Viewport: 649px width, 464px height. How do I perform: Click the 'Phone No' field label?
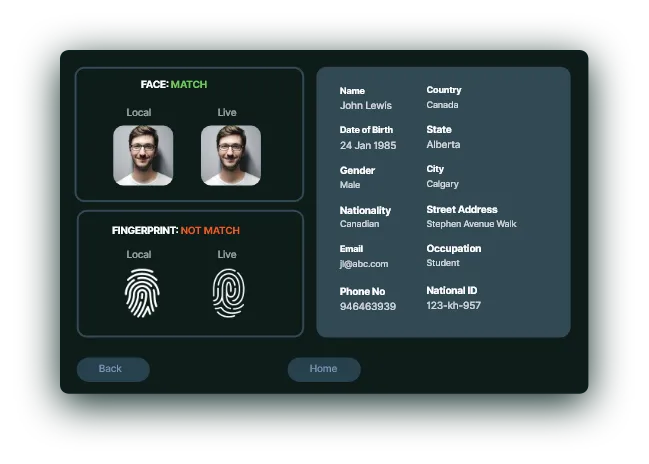(x=362, y=291)
